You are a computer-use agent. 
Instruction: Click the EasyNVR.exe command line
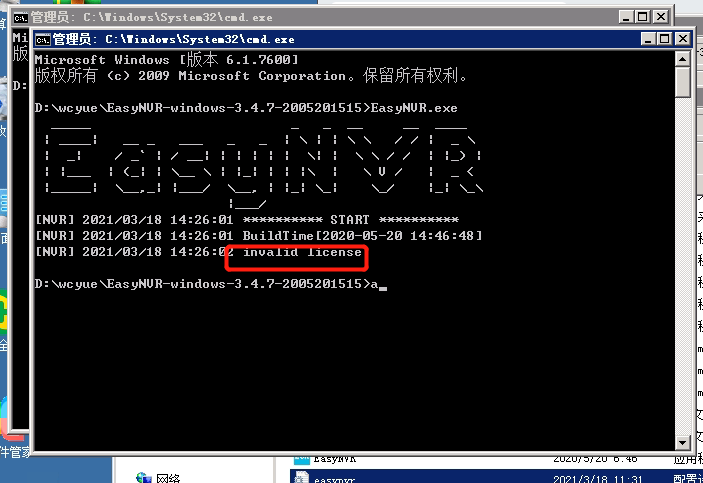(246, 108)
